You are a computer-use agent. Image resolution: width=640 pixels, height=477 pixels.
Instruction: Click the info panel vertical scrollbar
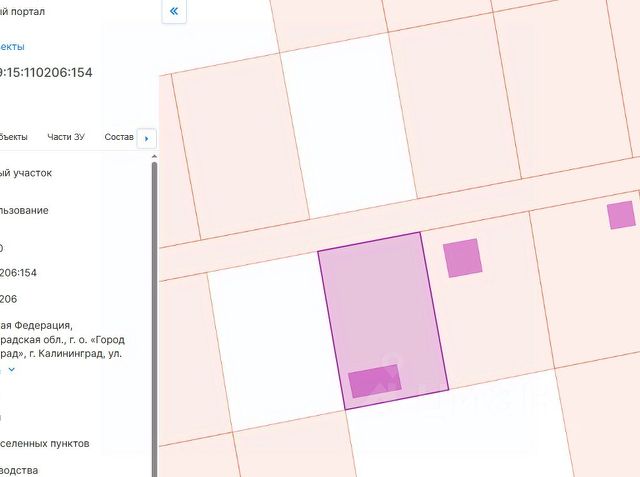154,318
